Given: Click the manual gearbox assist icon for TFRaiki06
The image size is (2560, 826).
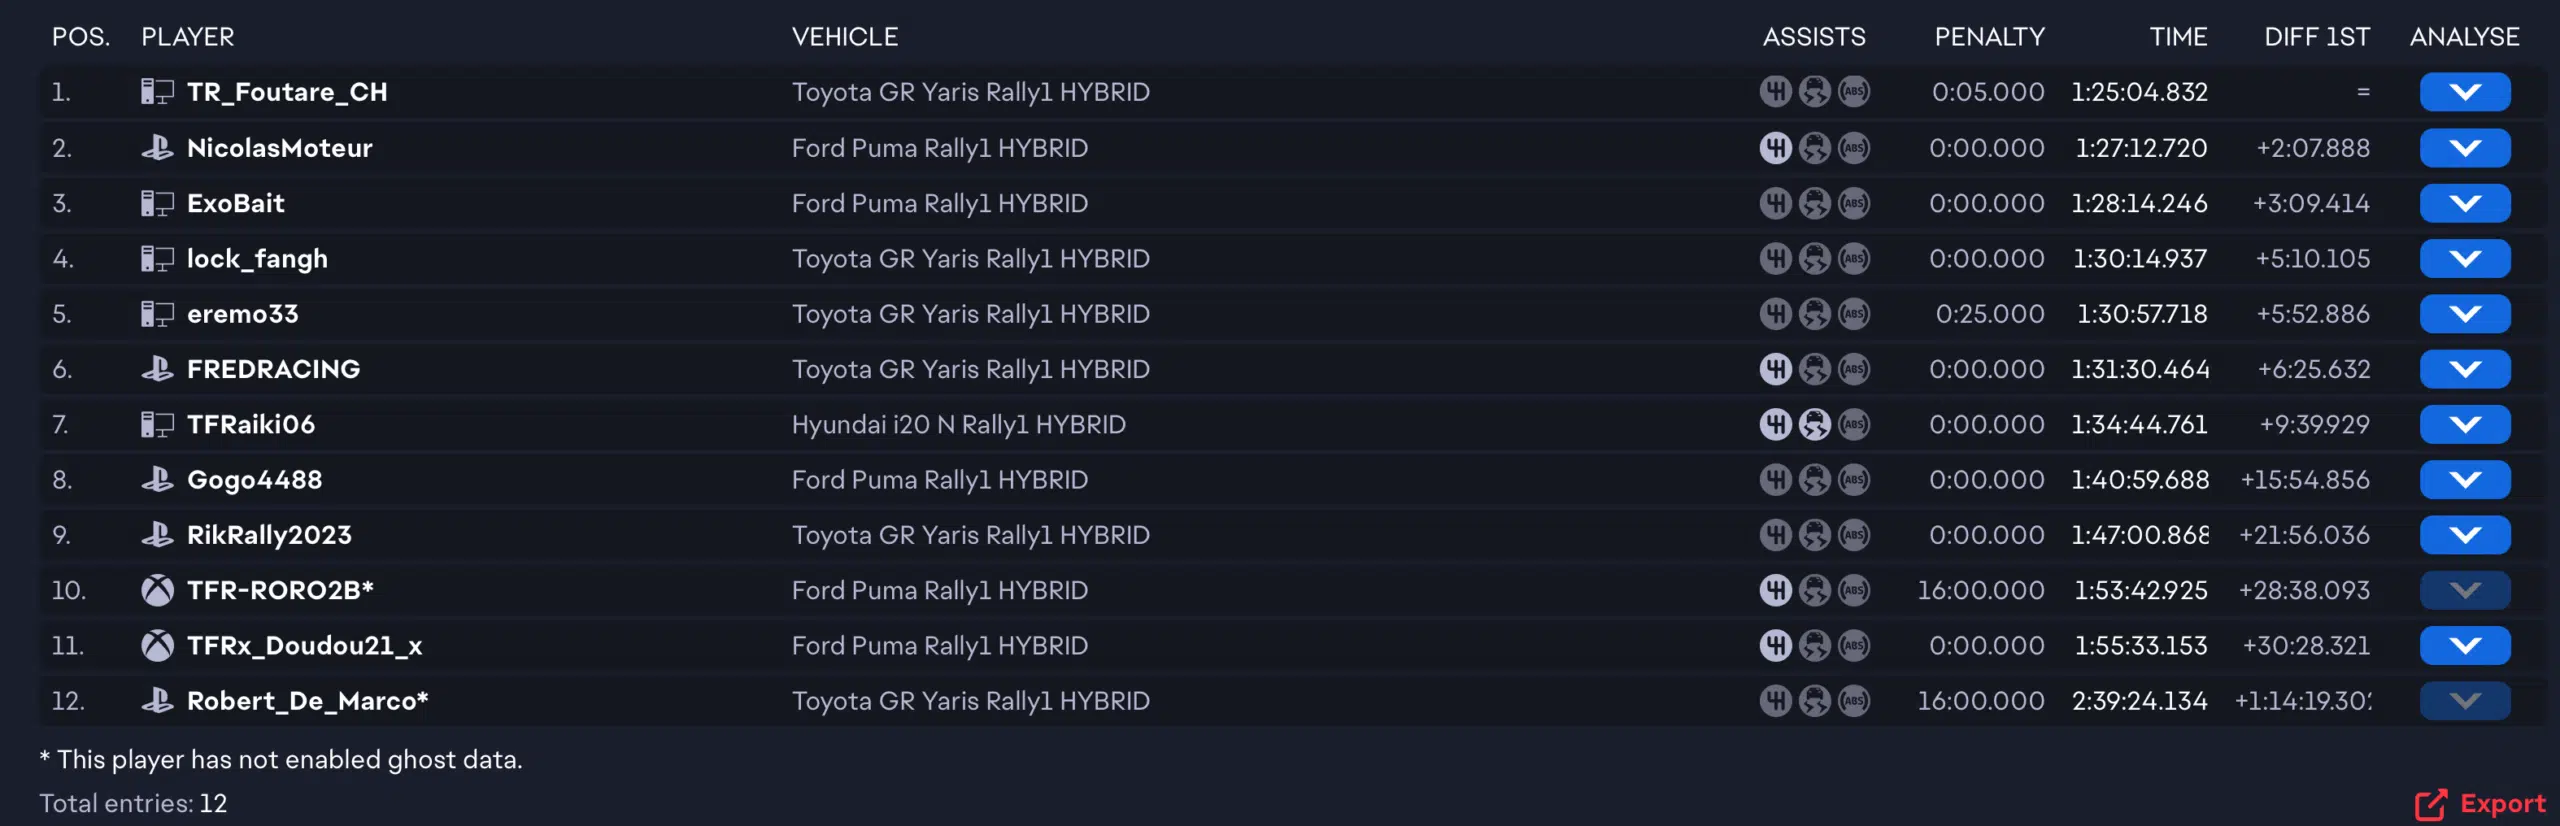Looking at the screenshot, I should point(1775,425).
